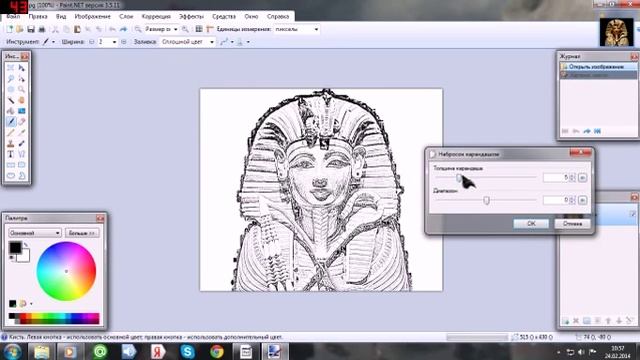Select the Move Selected Pixels tool
Viewport: 640px width, 360px height.
coord(22,68)
